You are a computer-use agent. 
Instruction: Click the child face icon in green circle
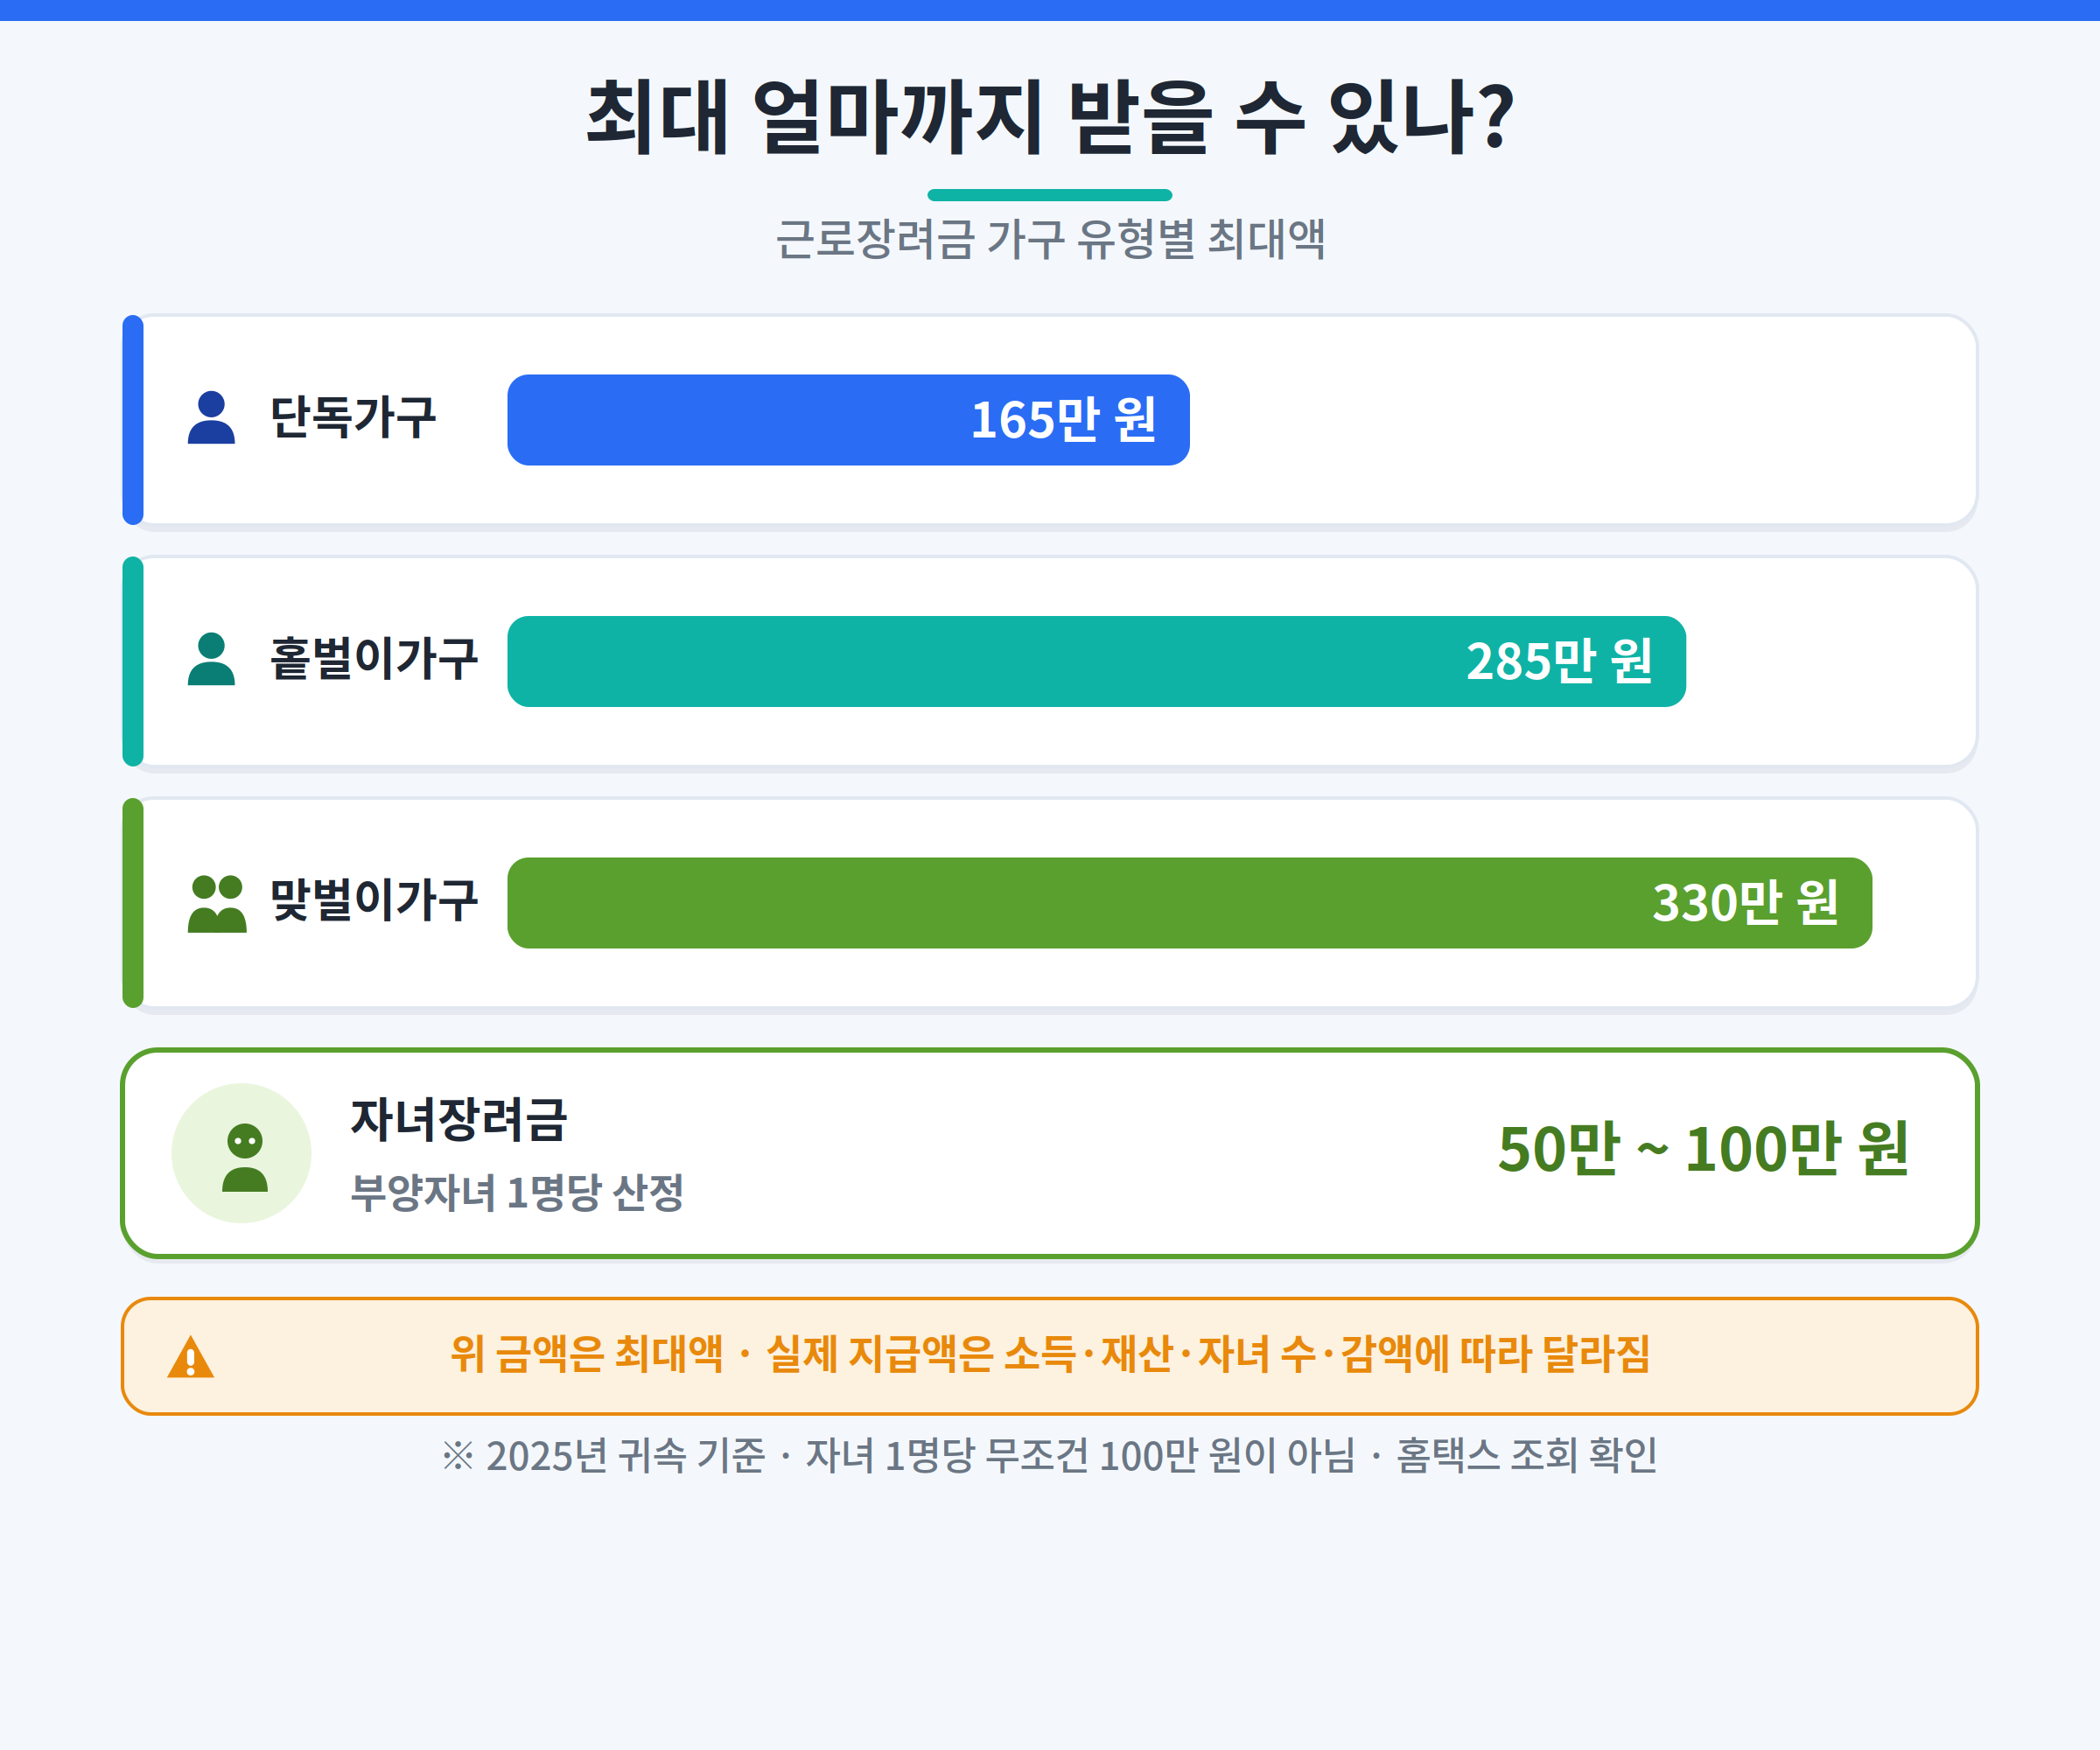(244, 1157)
